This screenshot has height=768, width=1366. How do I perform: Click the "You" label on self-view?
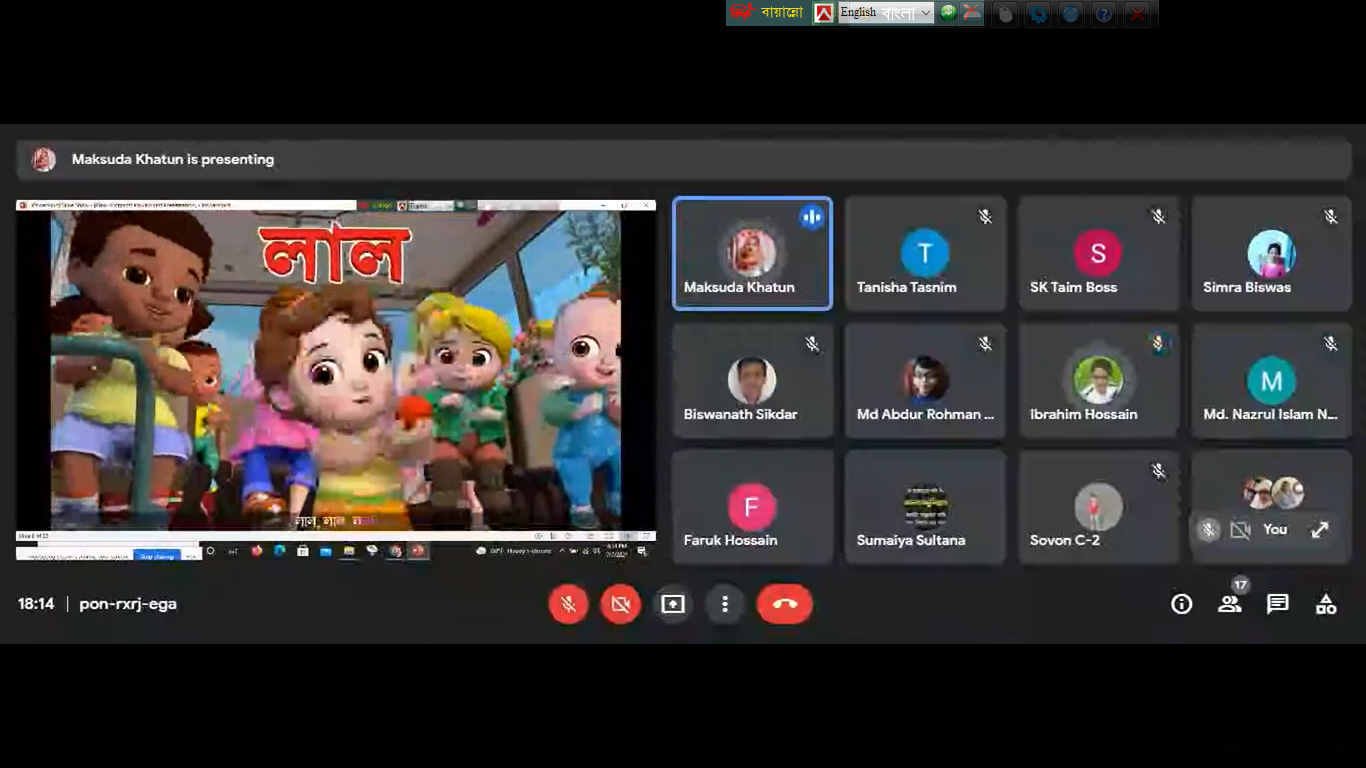[1275, 529]
